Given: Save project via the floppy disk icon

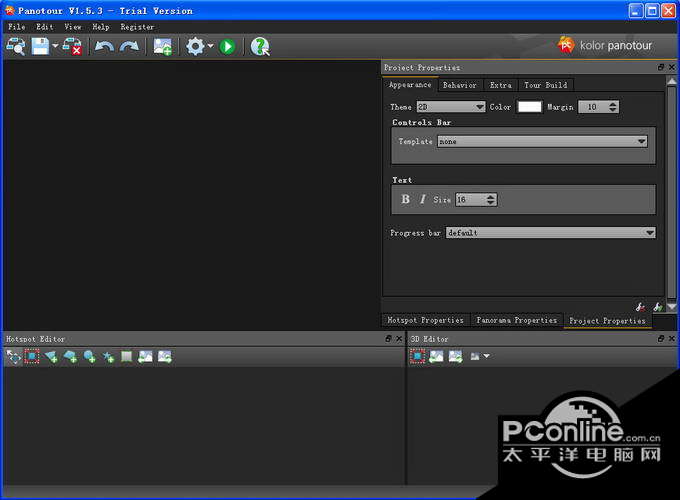Looking at the screenshot, I should 40,46.
